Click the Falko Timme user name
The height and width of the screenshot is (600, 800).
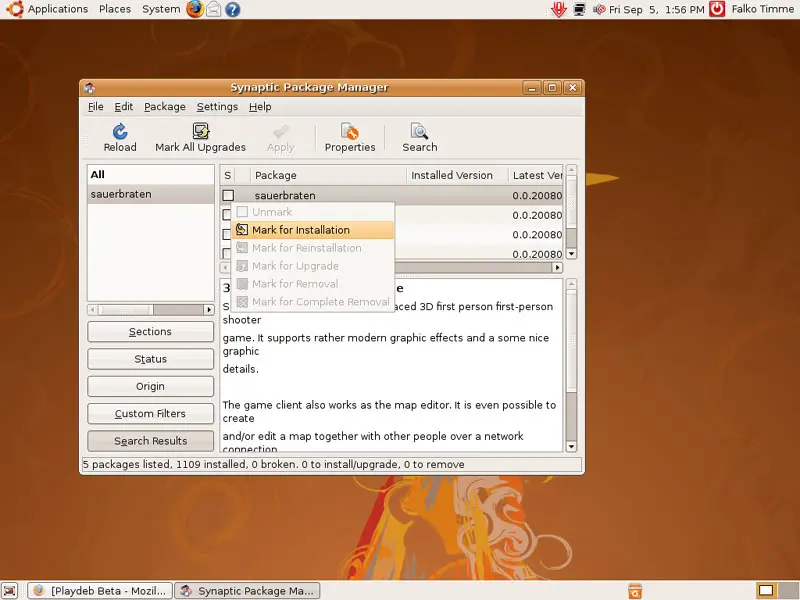tap(762, 9)
